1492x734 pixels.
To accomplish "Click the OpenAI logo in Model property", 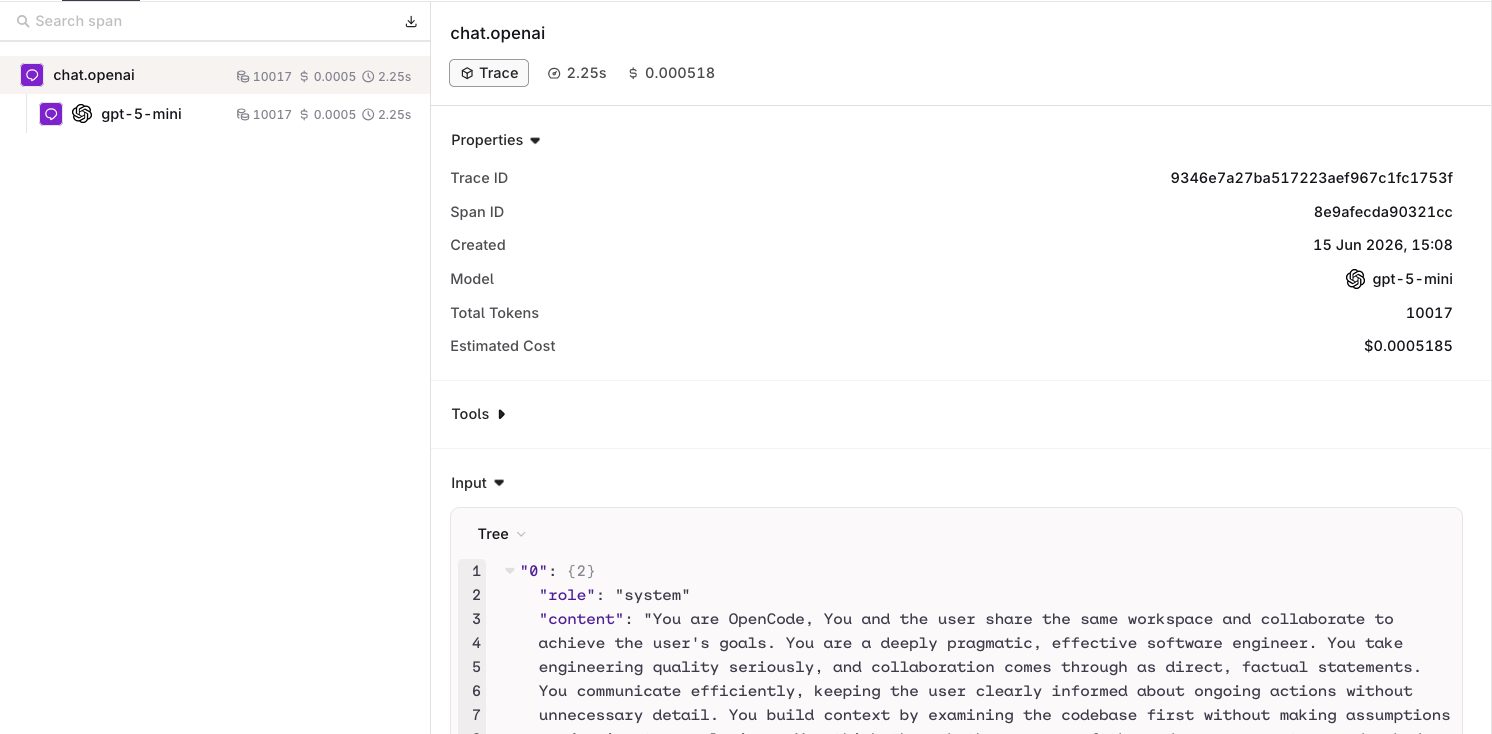I will [x=1355, y=279].
